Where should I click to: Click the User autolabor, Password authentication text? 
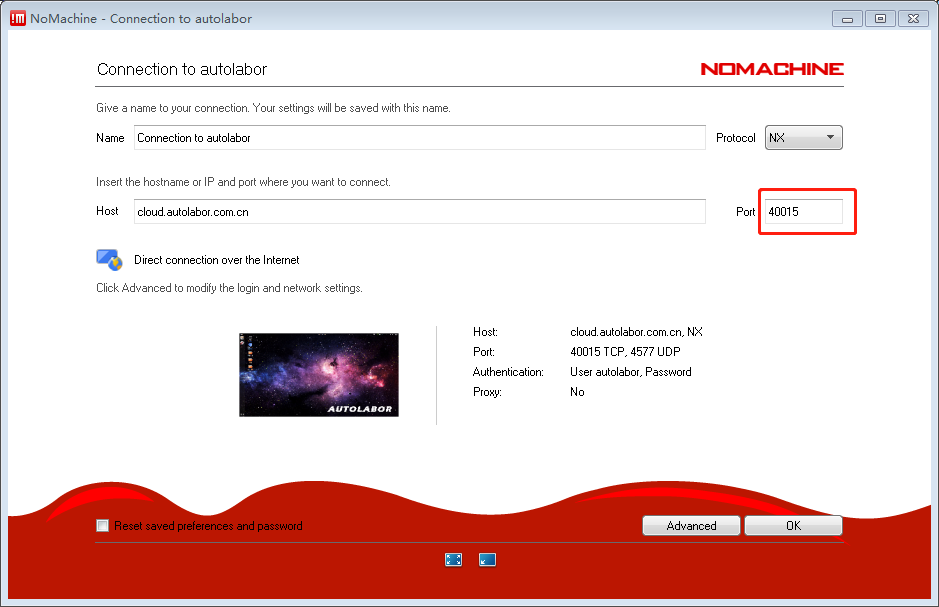pyautogui.click(x=630, y=372)
